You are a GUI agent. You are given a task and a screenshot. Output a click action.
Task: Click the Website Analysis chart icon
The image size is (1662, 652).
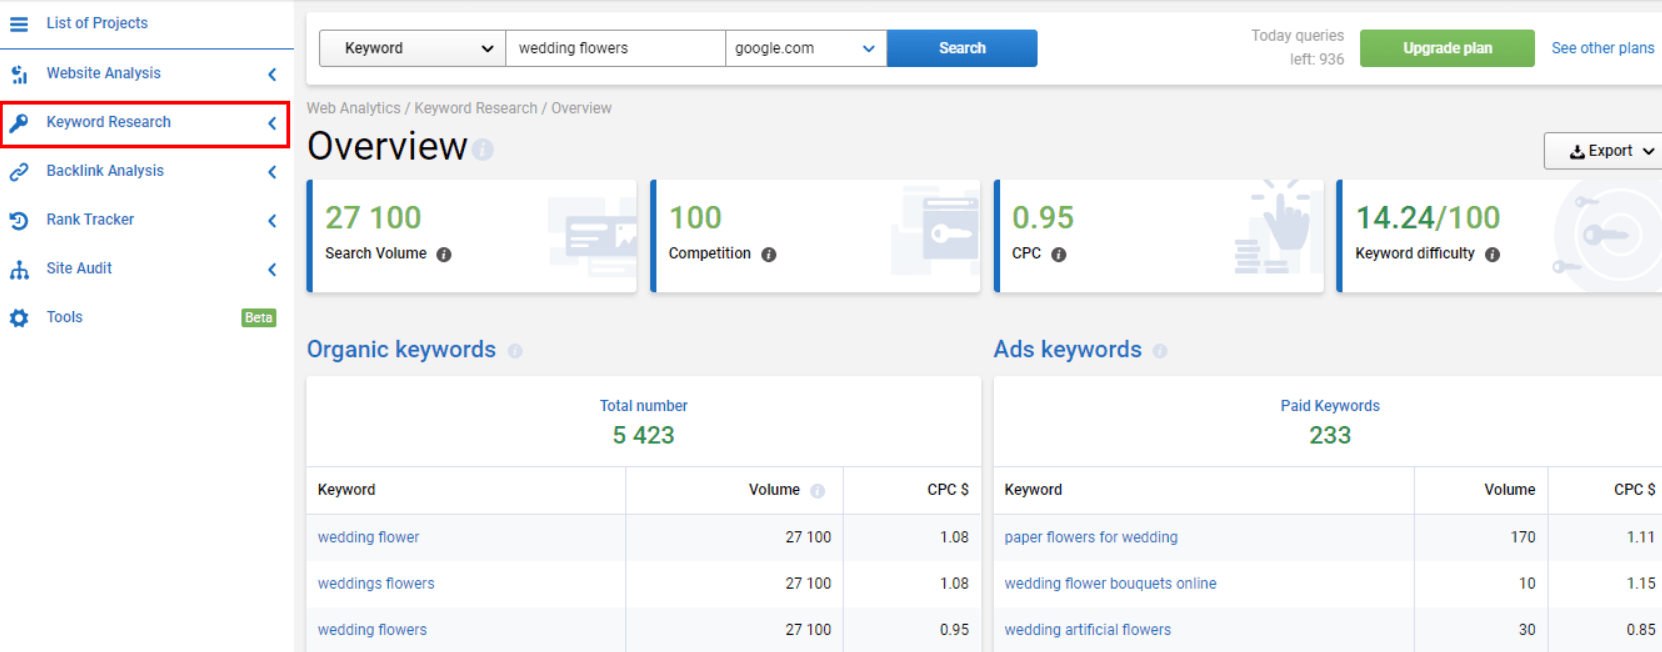19,74
